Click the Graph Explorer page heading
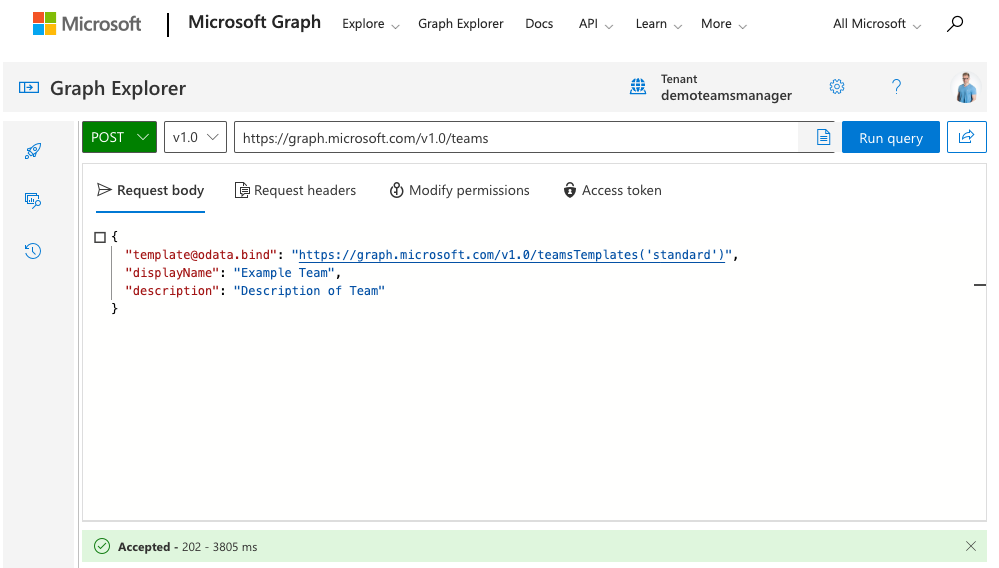This screenshot has height=568, width=999. click(x=118, y=88)
